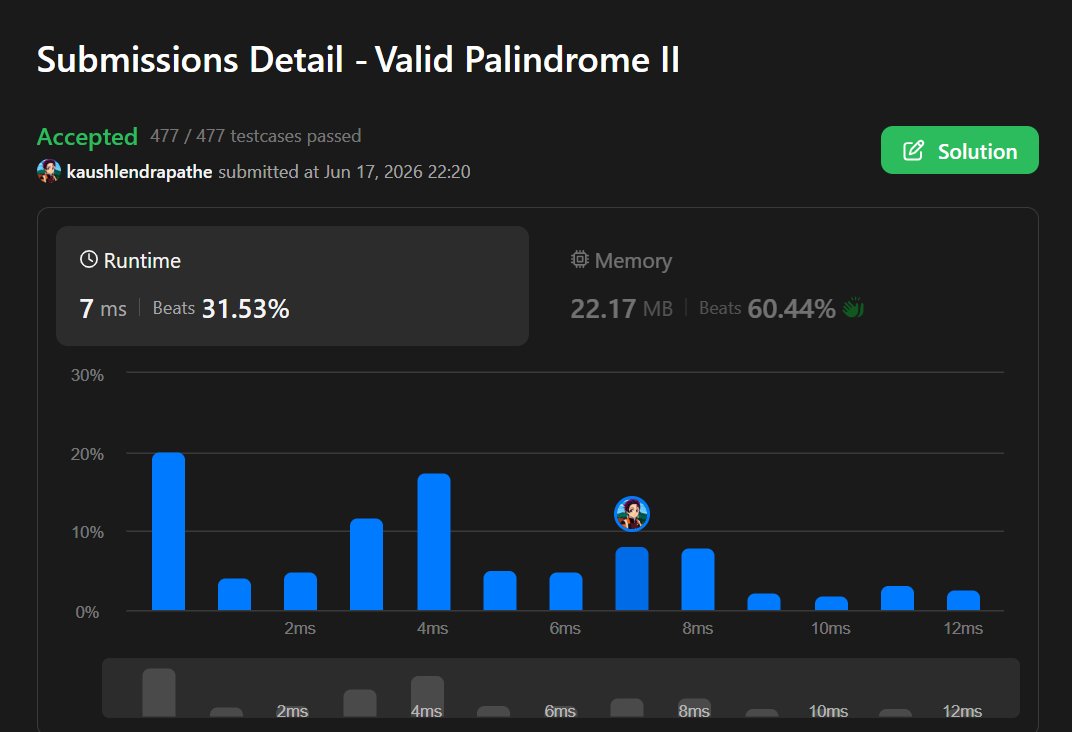Viewport: 1072px width, 732px height.
Task: Click the clock icon next to Runtime
Action: [x=89, y=259]
